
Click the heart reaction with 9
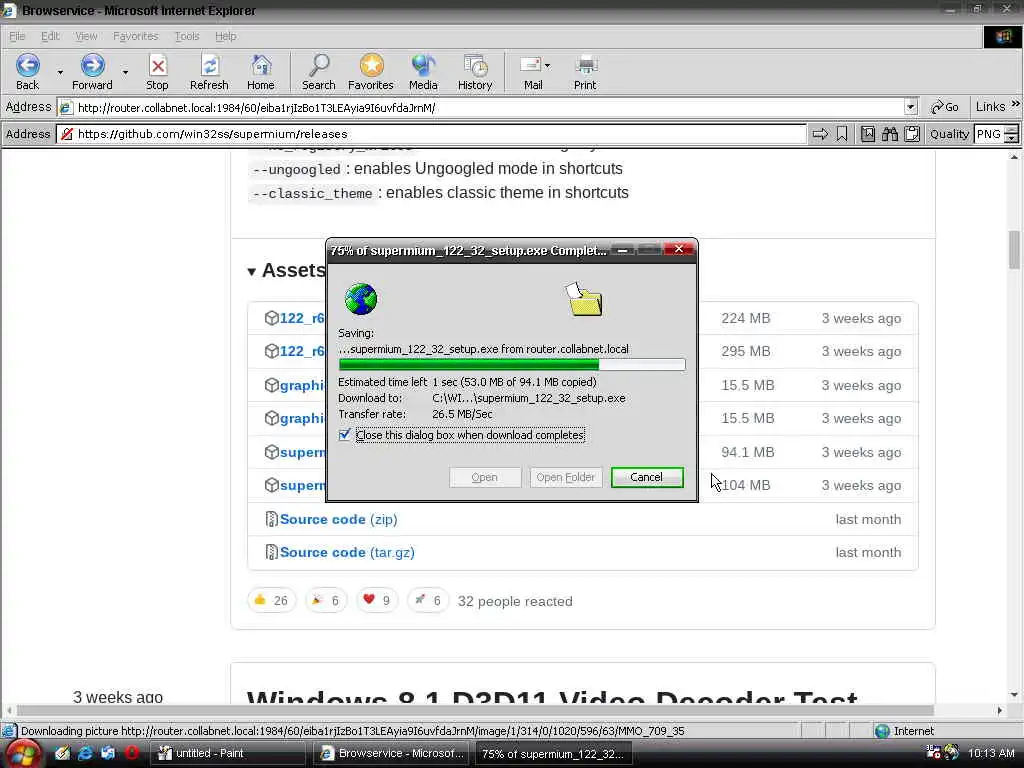click(x=377, y=600)
